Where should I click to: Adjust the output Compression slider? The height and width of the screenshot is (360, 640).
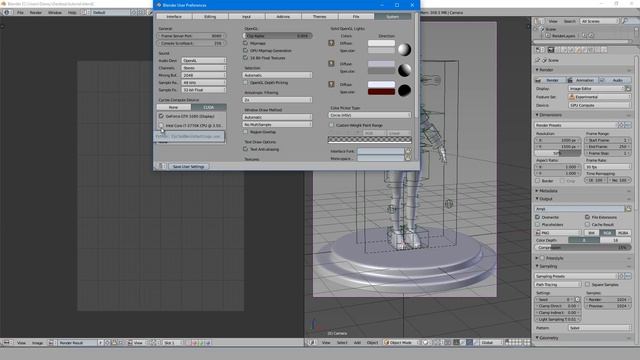coord(583,248)
